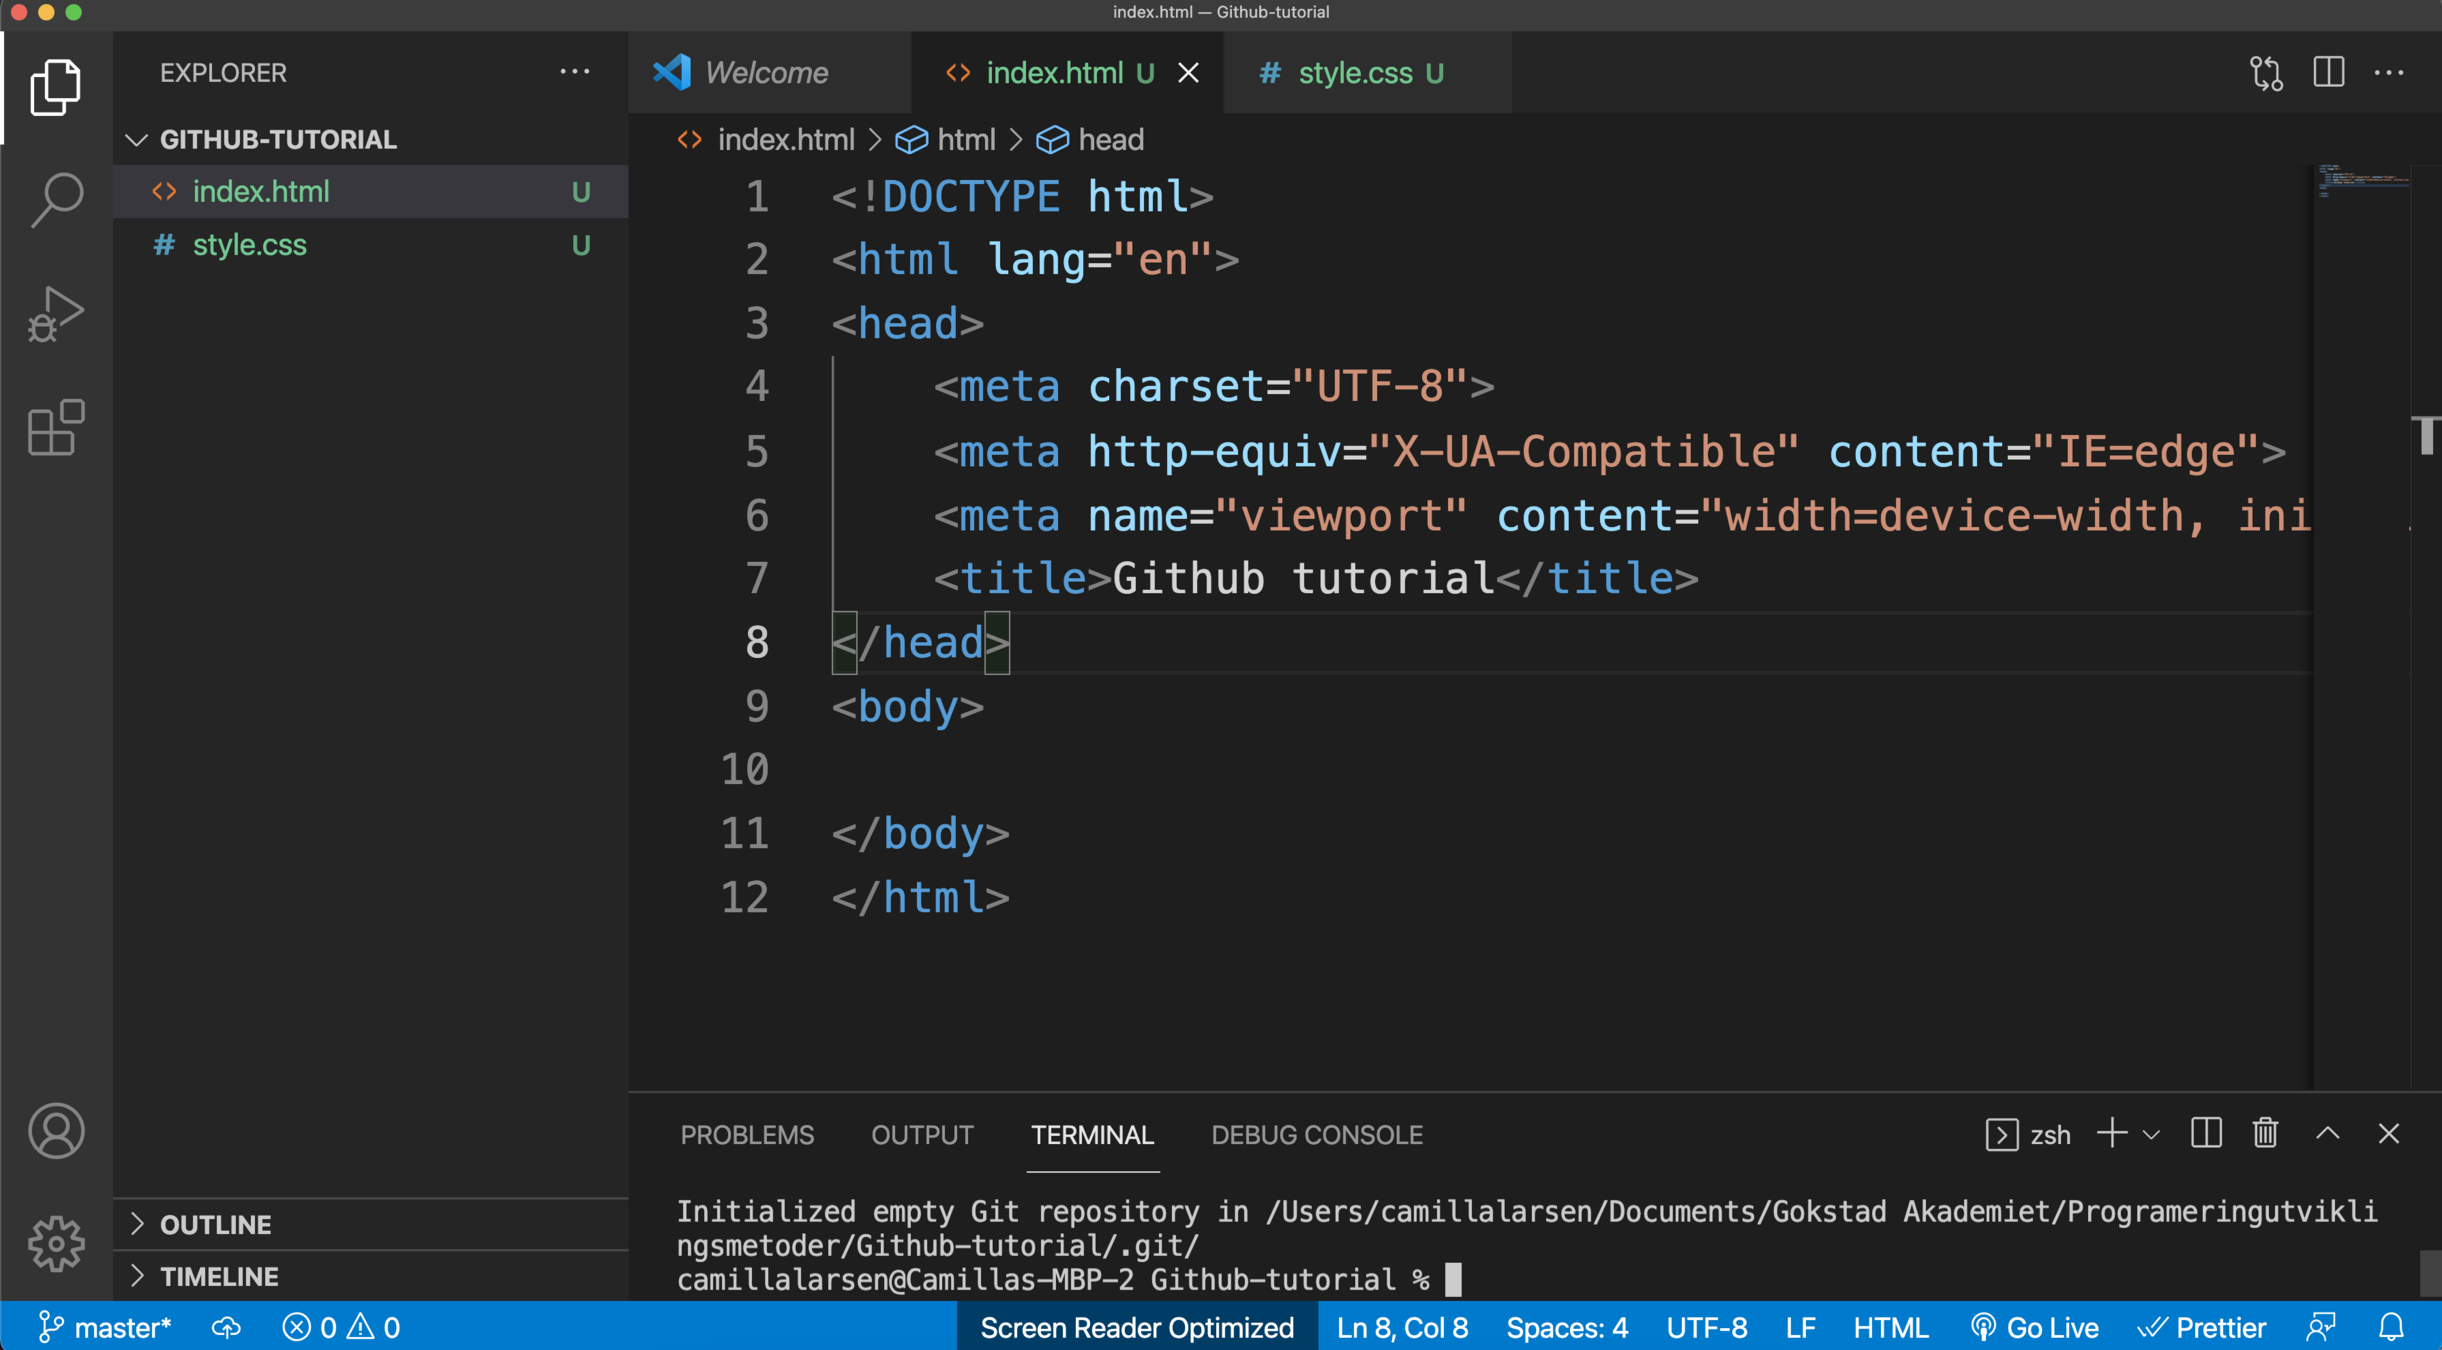The width and height of the screenshot is (2442, 1350).
Task: Open style.css in the Explorer
Action: 249,245
